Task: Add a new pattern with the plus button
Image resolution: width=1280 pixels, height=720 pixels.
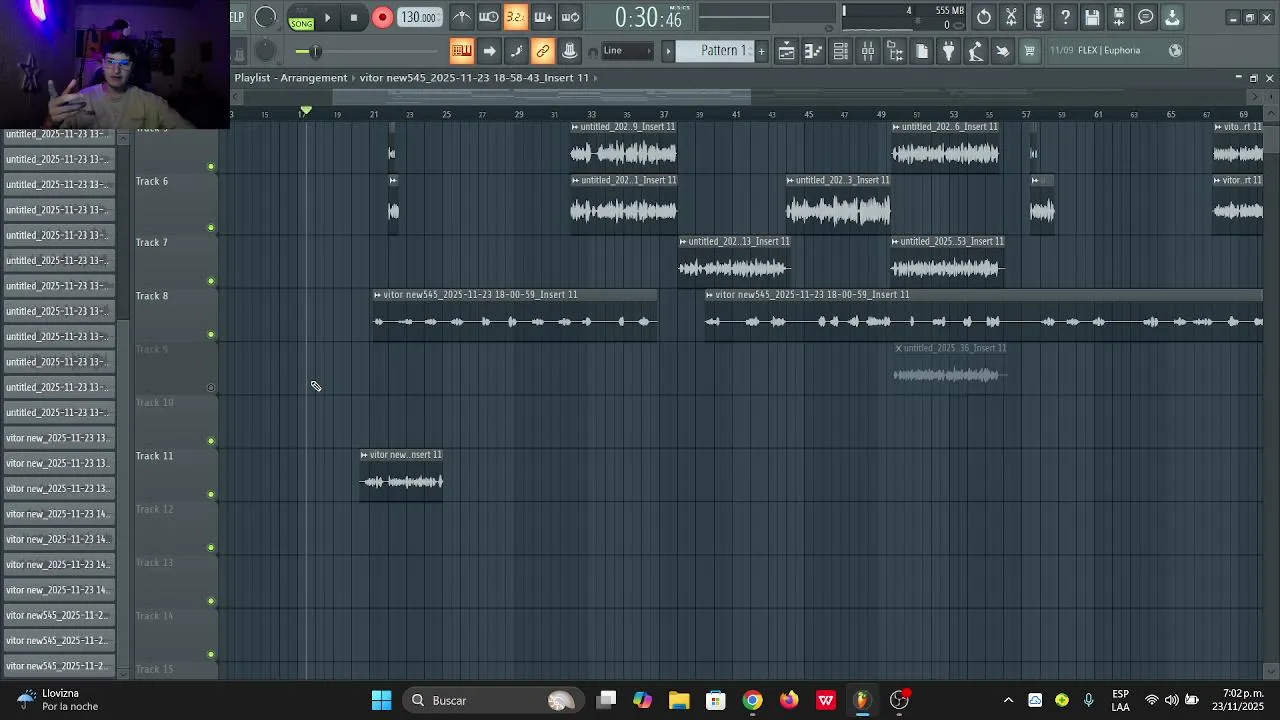Action: (x=761, y=51)
